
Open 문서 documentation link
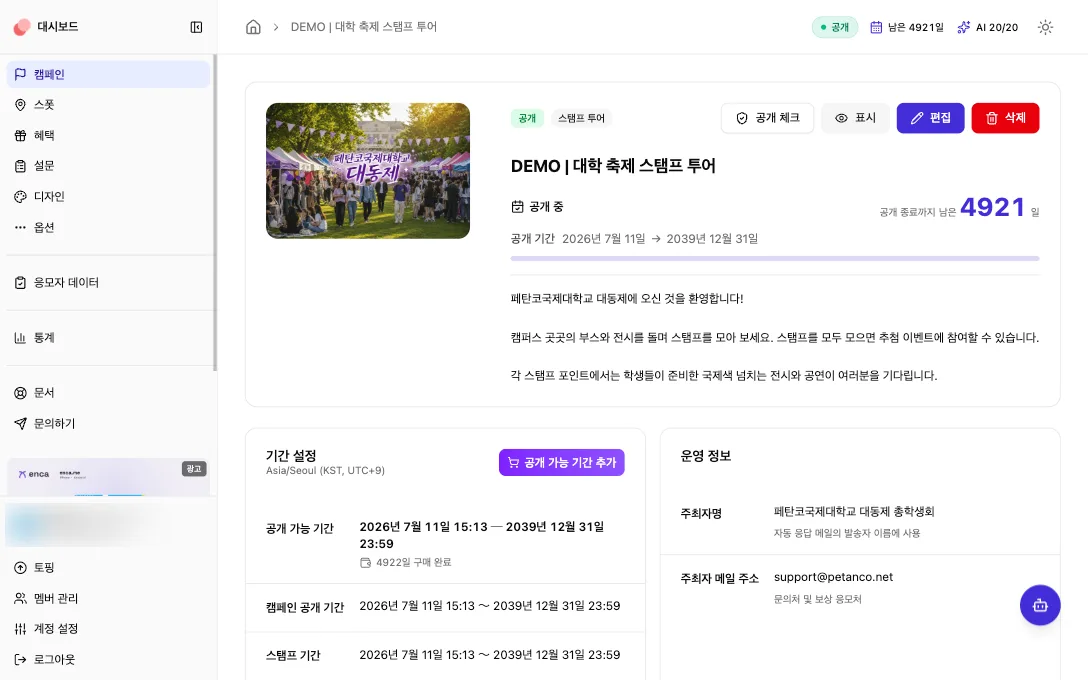click(108, 393)
